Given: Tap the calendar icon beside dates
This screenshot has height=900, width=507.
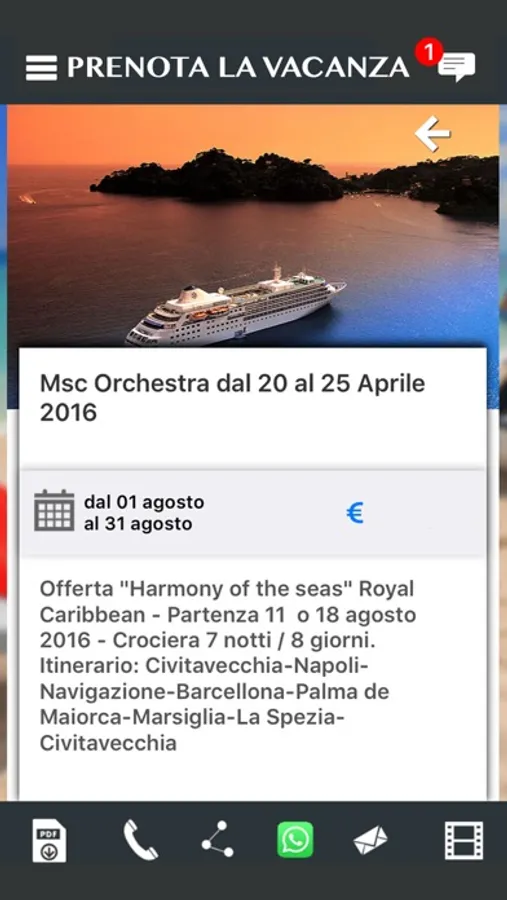Looking at the screenshot, I should pyautogui.click(x=54, y=510).
